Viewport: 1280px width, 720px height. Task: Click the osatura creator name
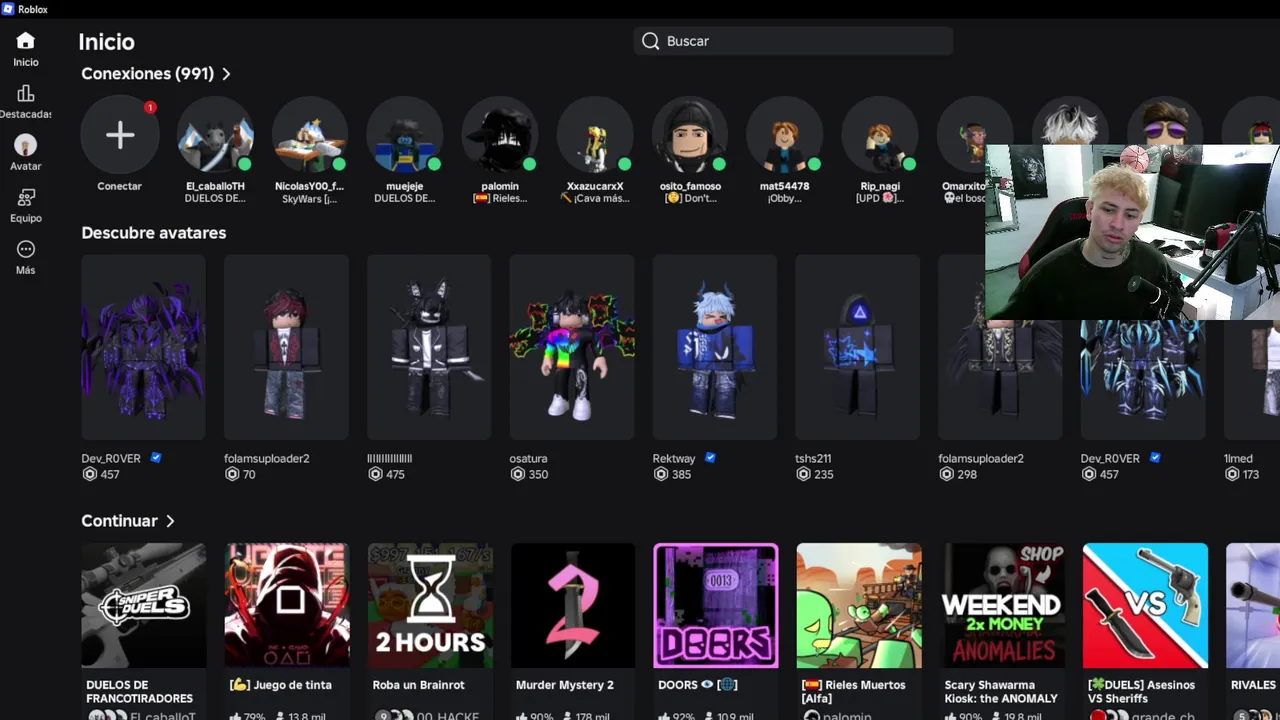pyautogui.click(x=528, y=458)
